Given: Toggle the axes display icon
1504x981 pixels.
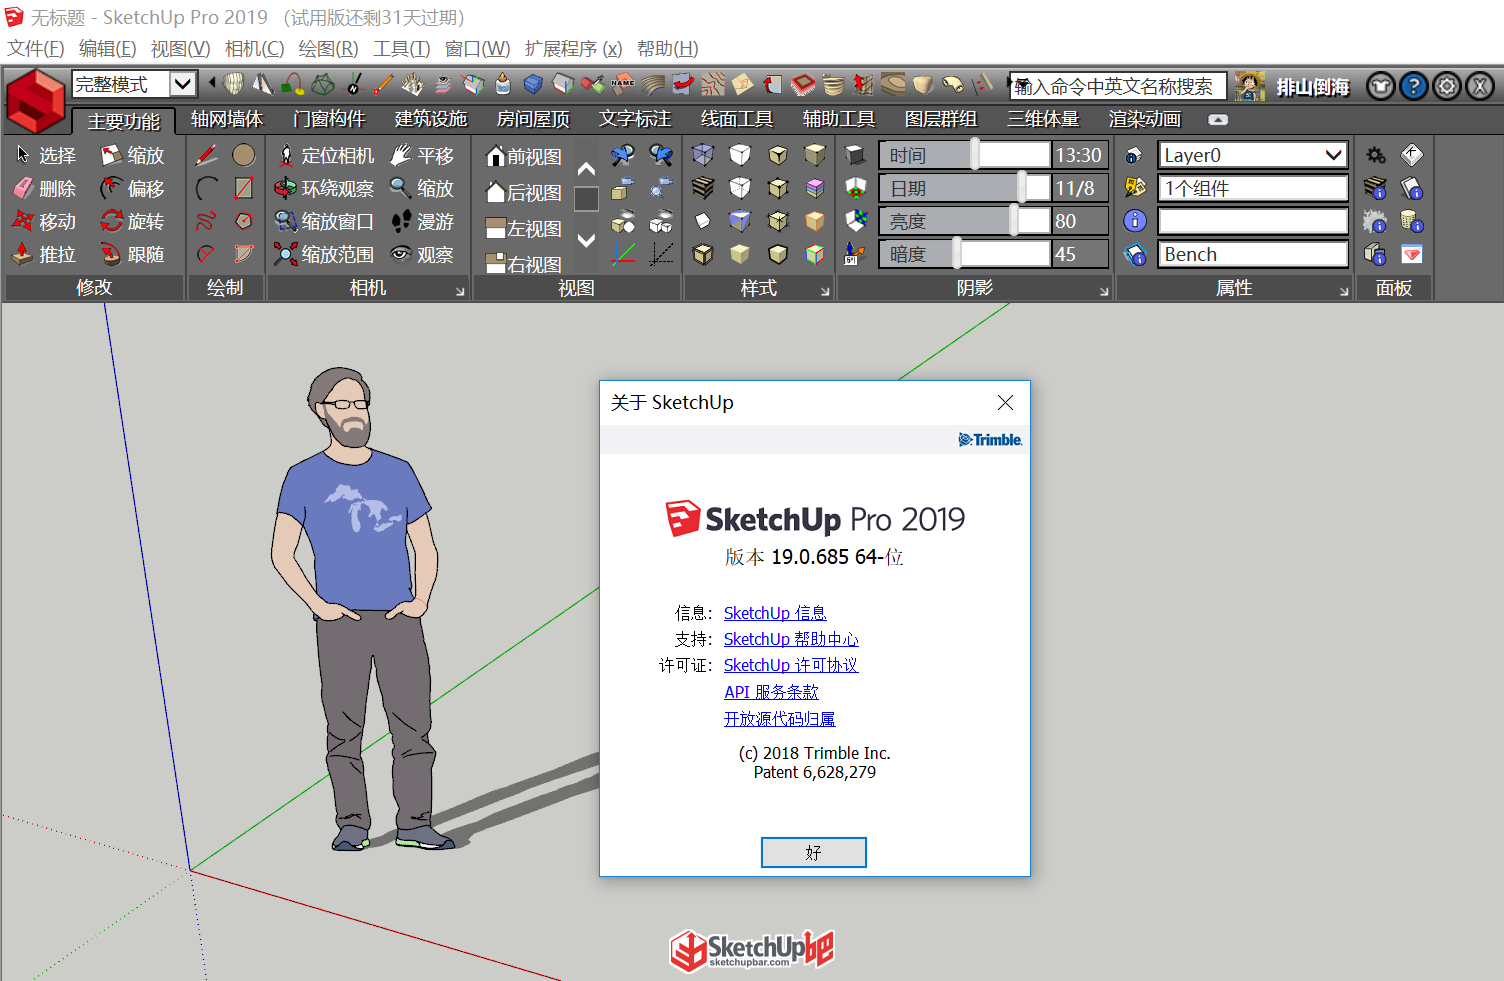Looking at the screenshot, I should [623, 254].
